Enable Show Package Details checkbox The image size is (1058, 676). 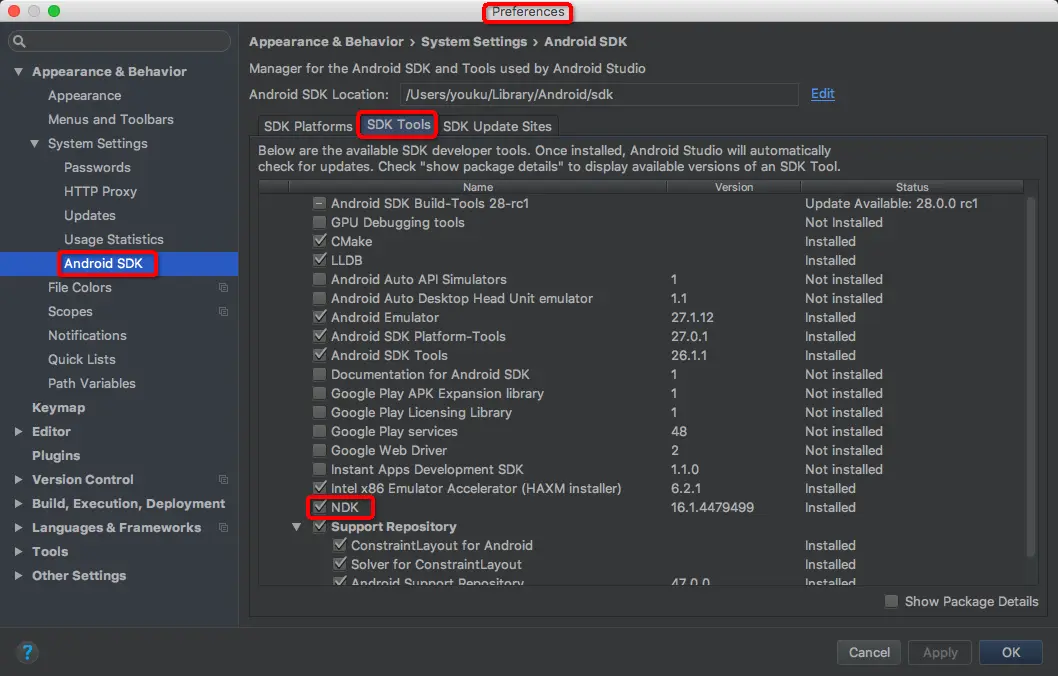tap(891, 601)
